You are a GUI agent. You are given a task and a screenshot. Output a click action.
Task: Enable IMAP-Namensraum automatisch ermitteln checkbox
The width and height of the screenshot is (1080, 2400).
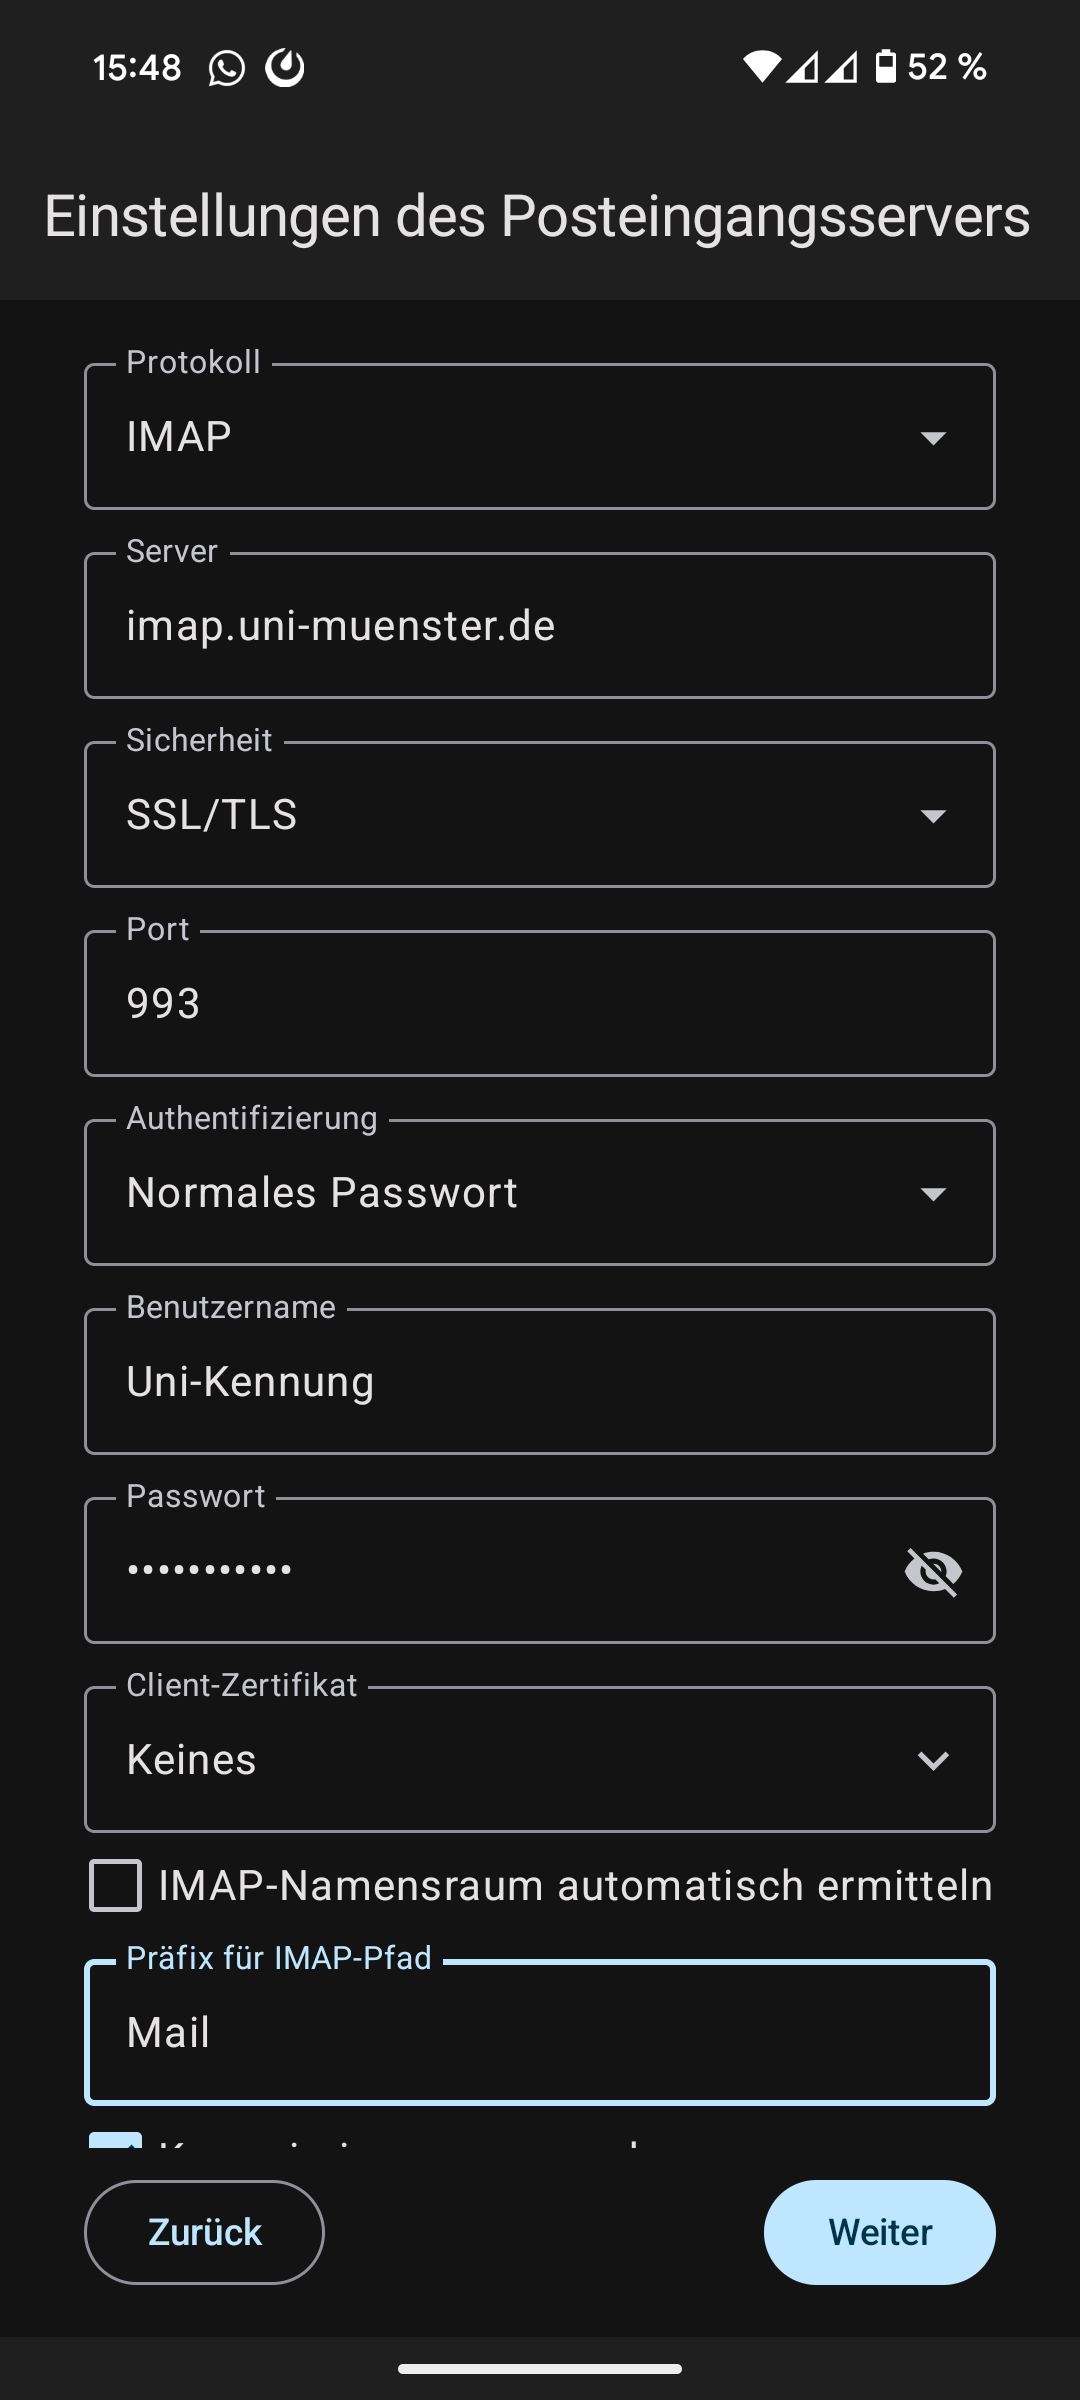point(116,1886)
